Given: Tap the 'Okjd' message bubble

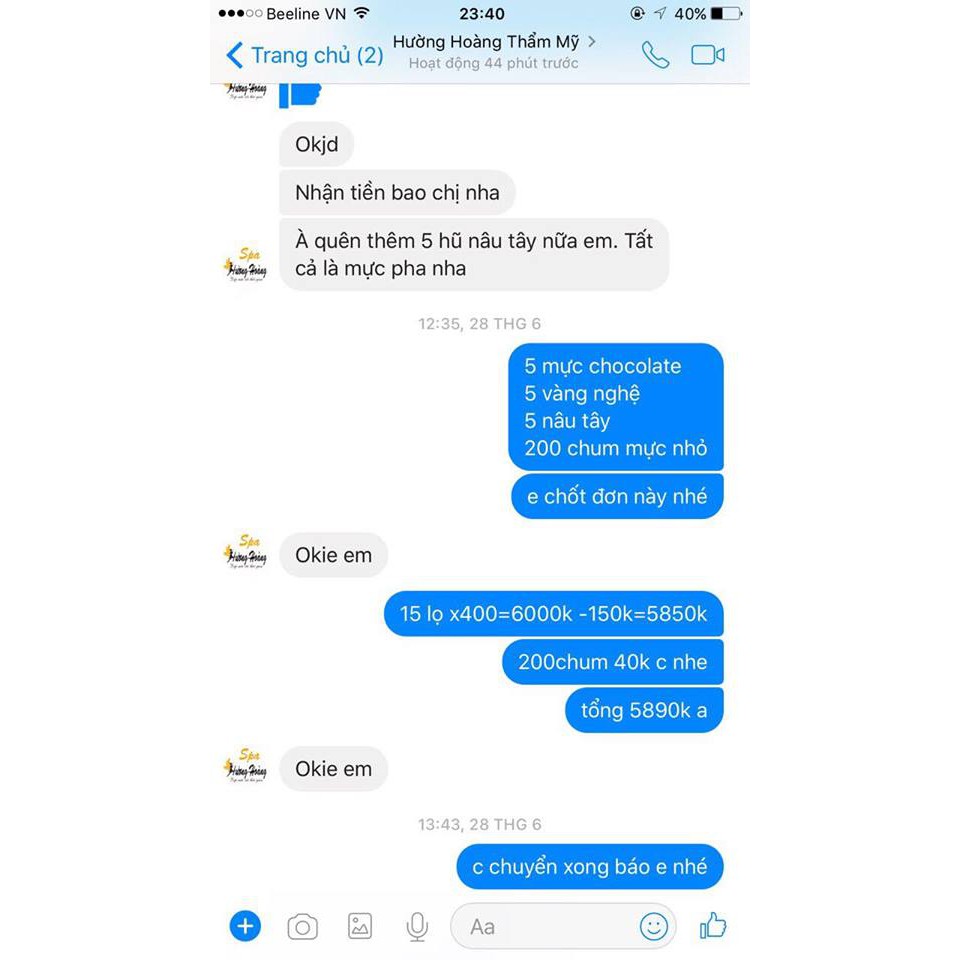Looking at the screenshot, I should click(x=317, y=144).
